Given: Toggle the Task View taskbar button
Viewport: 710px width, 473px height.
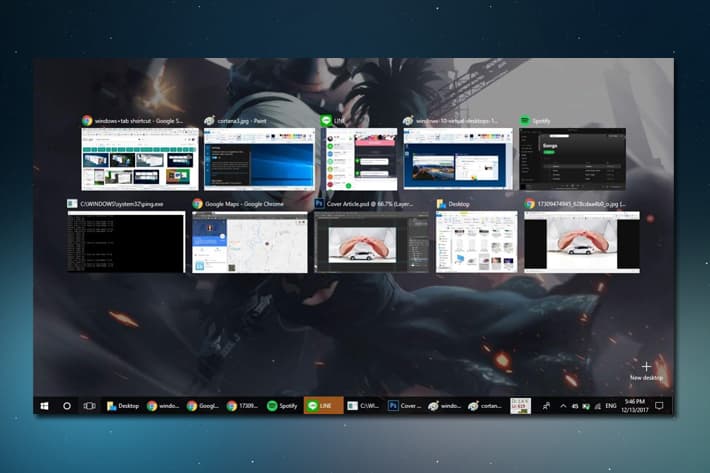Looking at the screenshot, I should click(90, 406).
